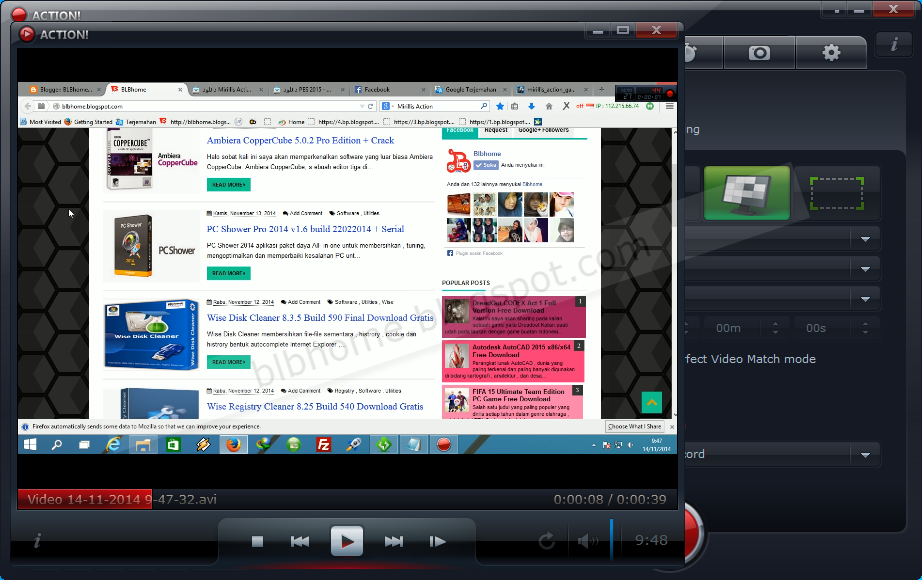Open the About info button in main Action! window
The image size is (922, 580).
[x=894, y=44]
